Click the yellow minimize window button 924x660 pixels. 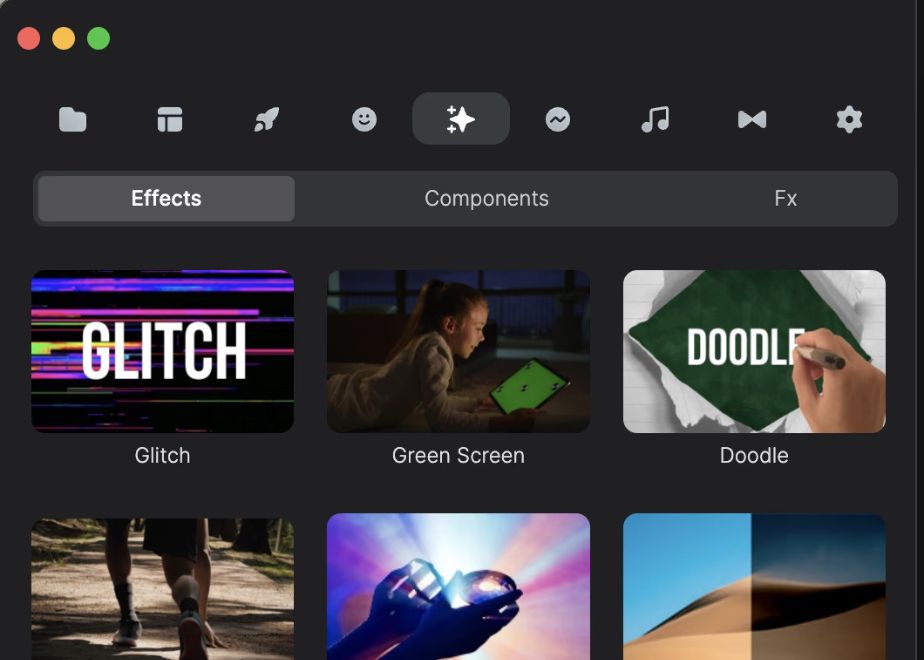[63, 39]
